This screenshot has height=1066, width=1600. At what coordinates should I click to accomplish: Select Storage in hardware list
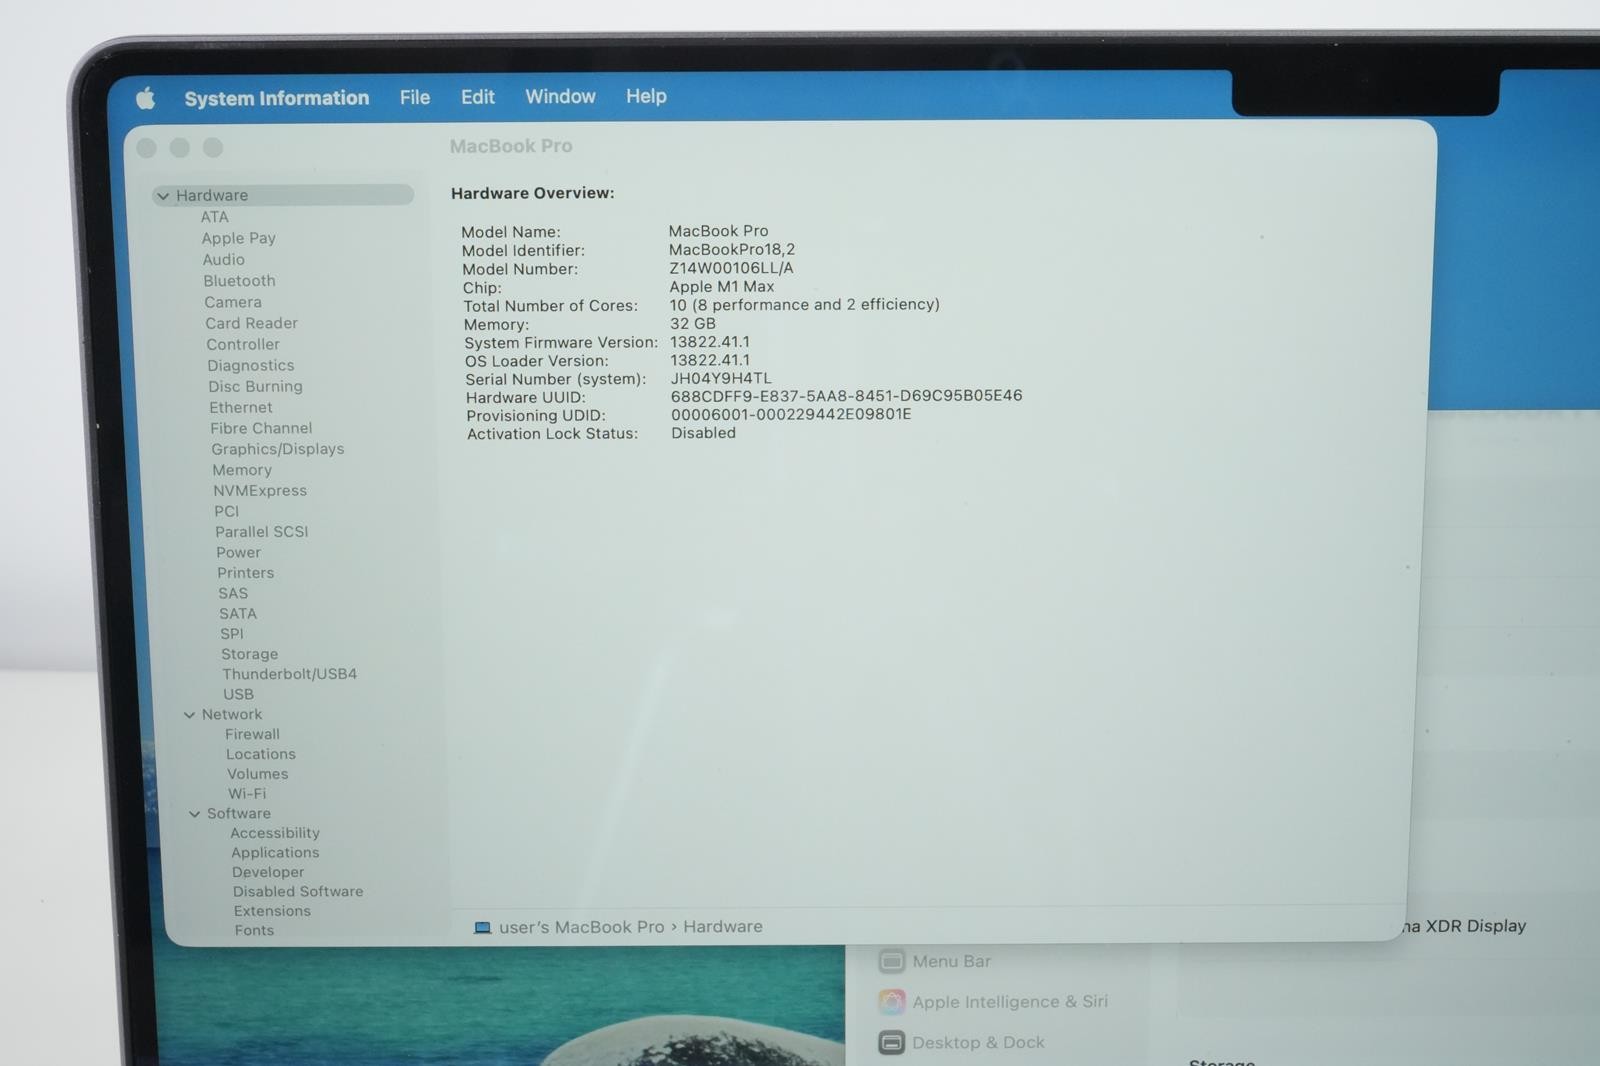250,654
